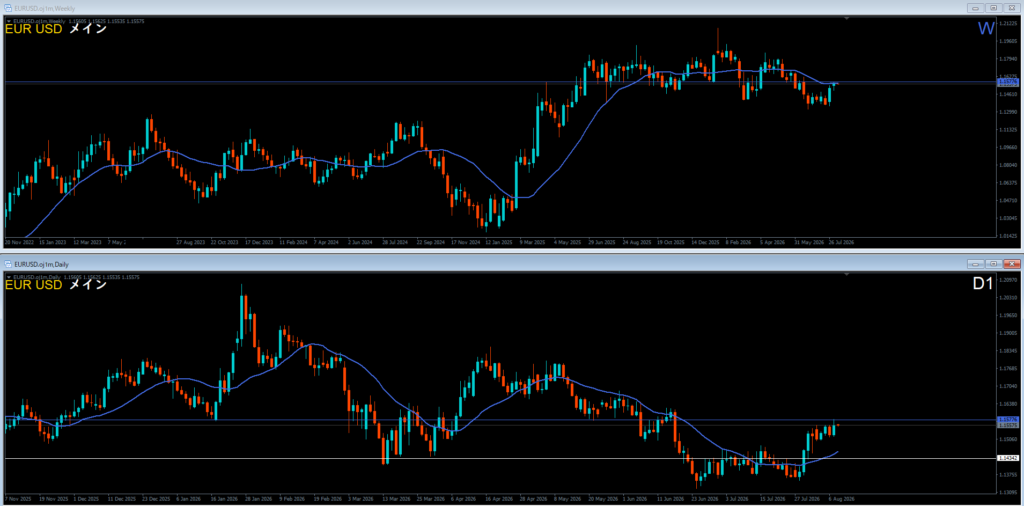Click the blue price tag on Weekly price scale
This screenshot has width=1024, height=506.
[1008, 83]
